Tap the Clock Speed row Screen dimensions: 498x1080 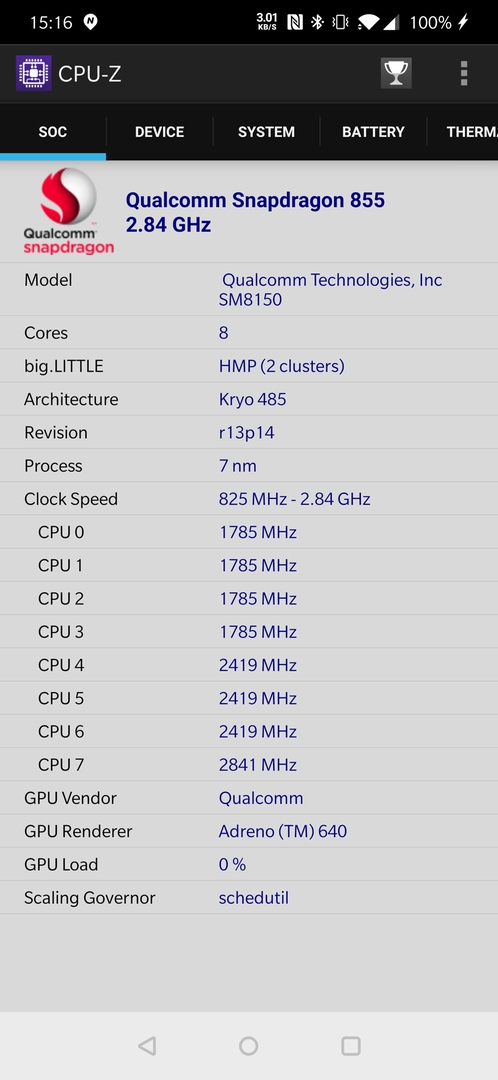(249, 499)
